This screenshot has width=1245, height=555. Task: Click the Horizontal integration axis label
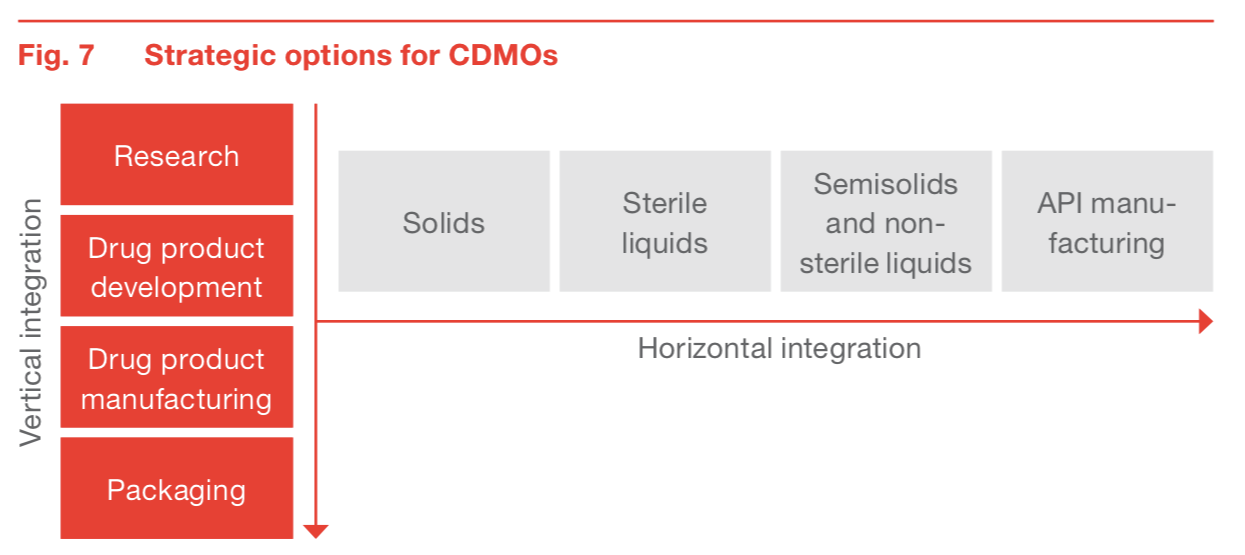tap(779, 348)
